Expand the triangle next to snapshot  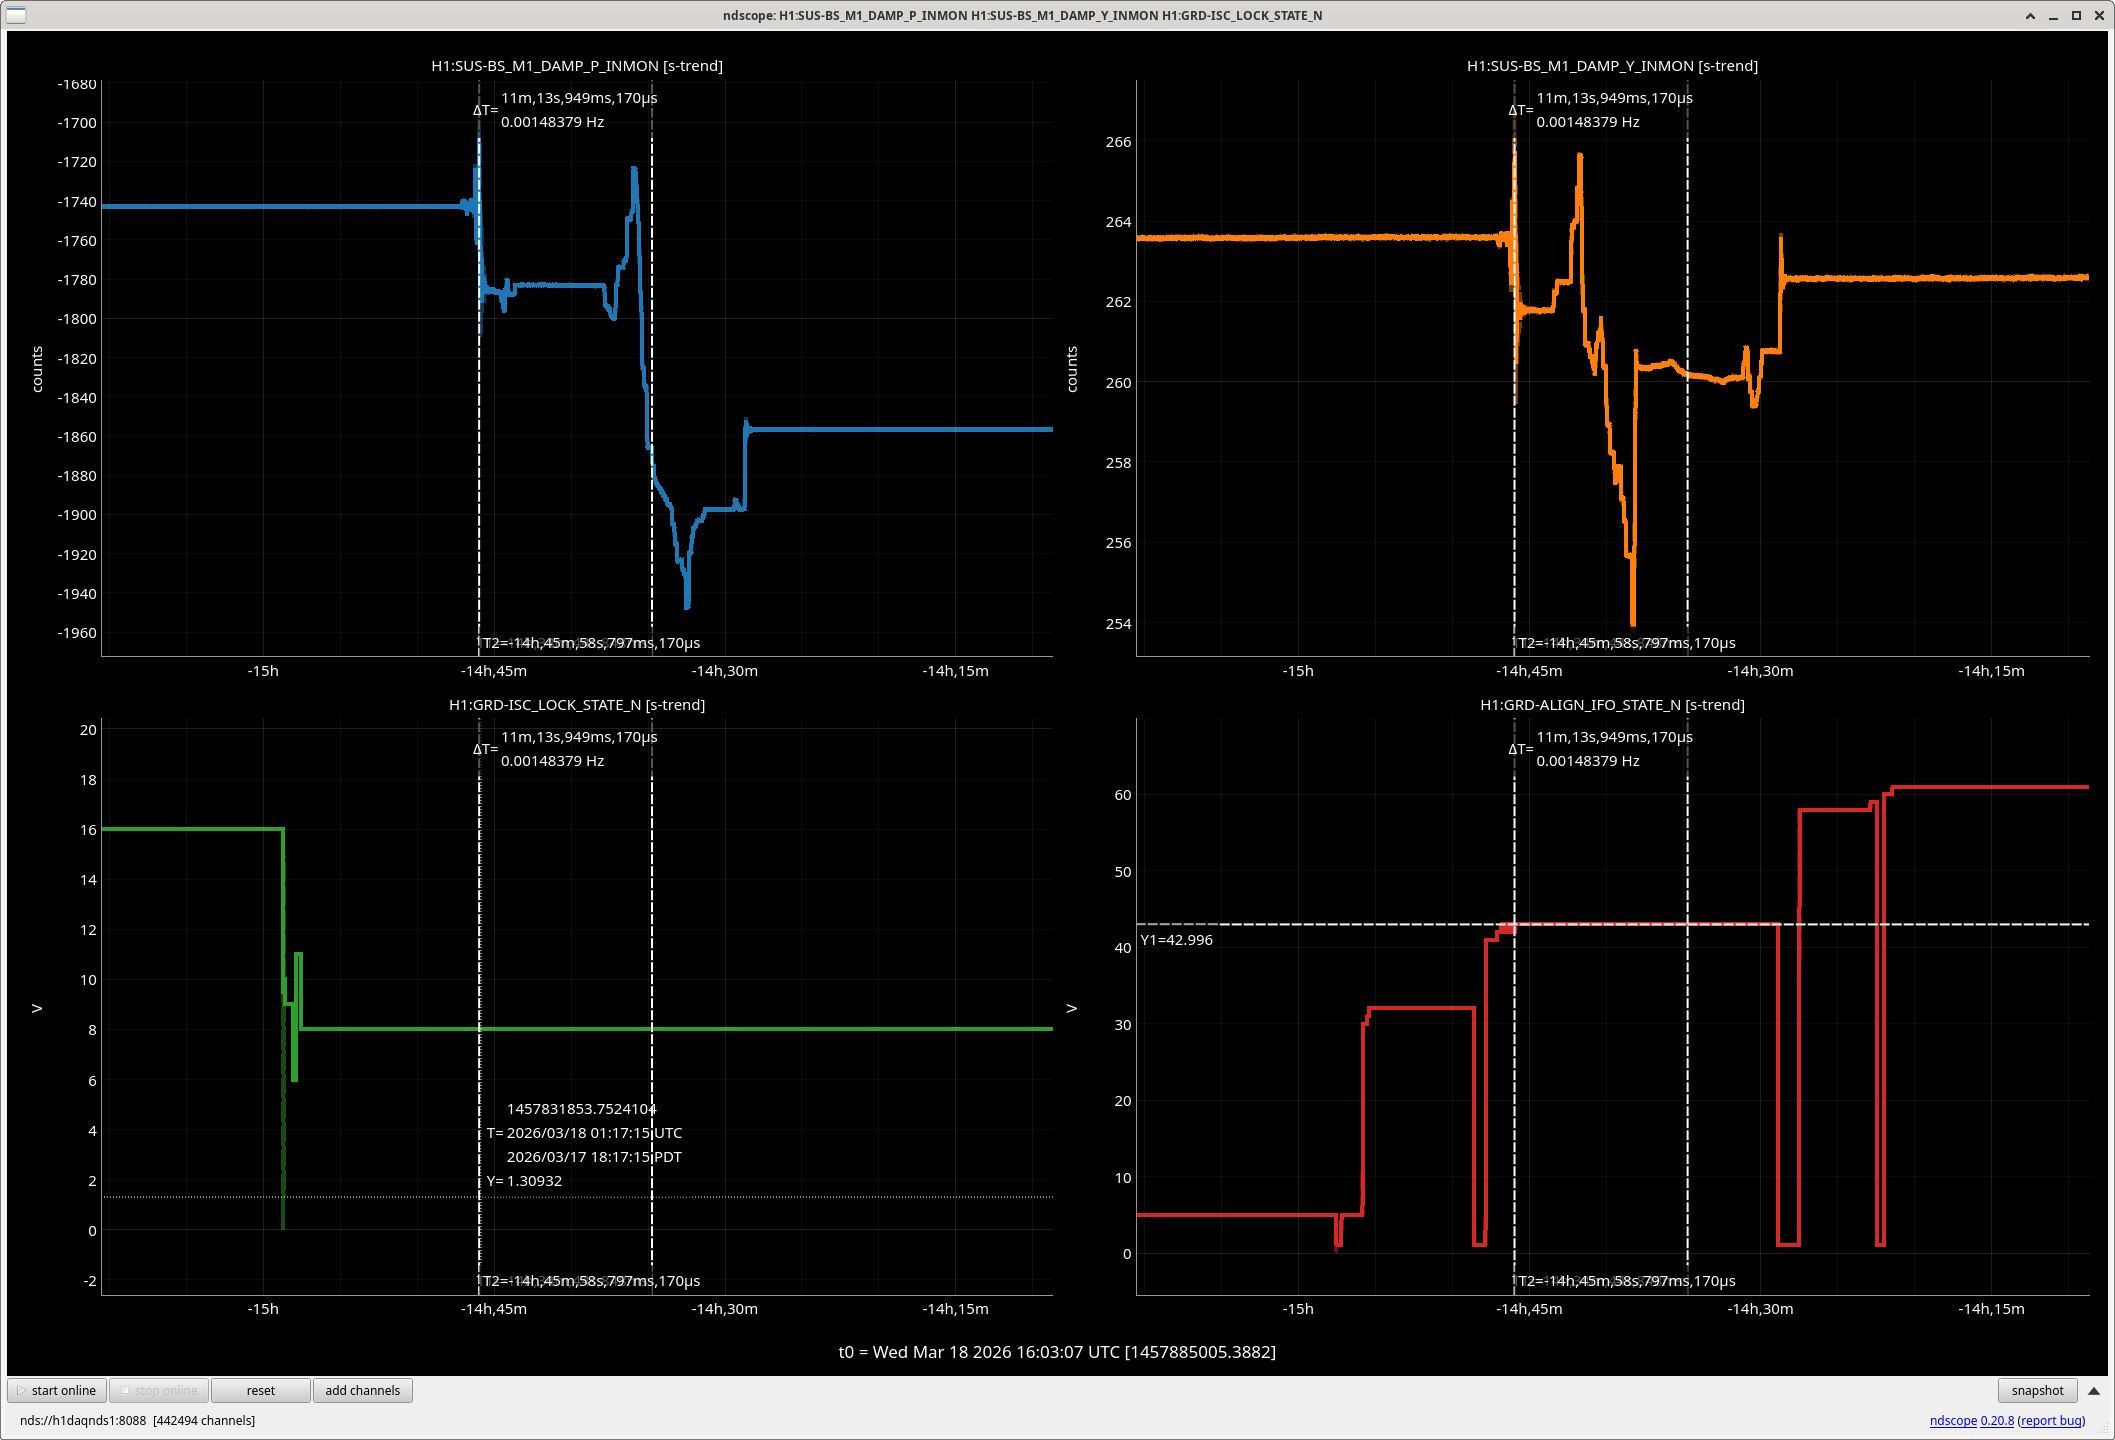pos(2094,1391)
